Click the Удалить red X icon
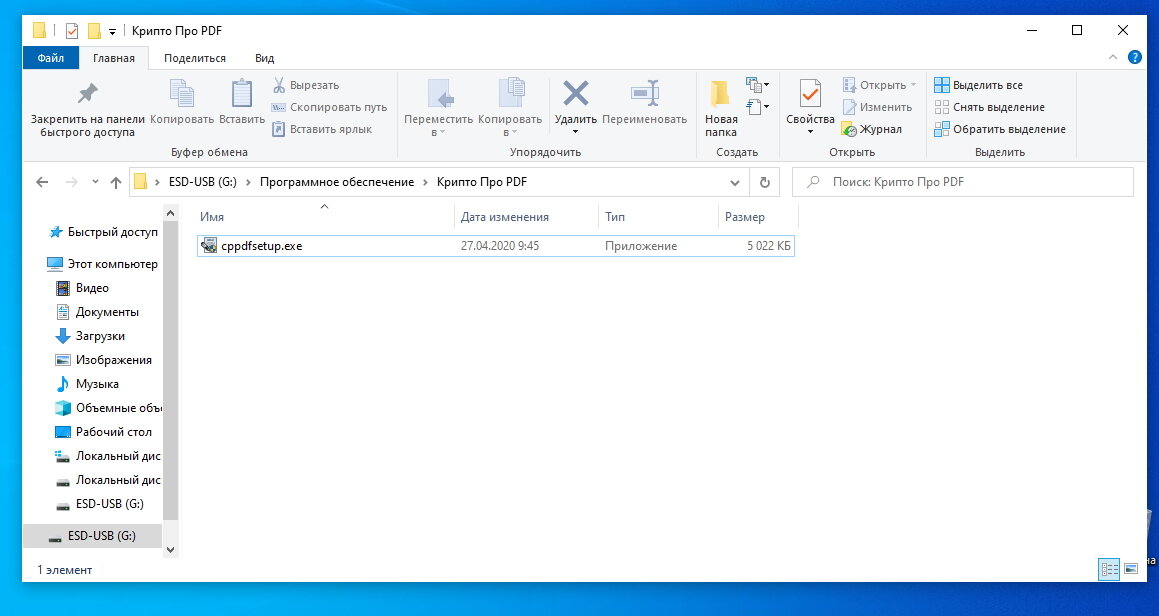 pyautogui.click(x=576, y=94)
